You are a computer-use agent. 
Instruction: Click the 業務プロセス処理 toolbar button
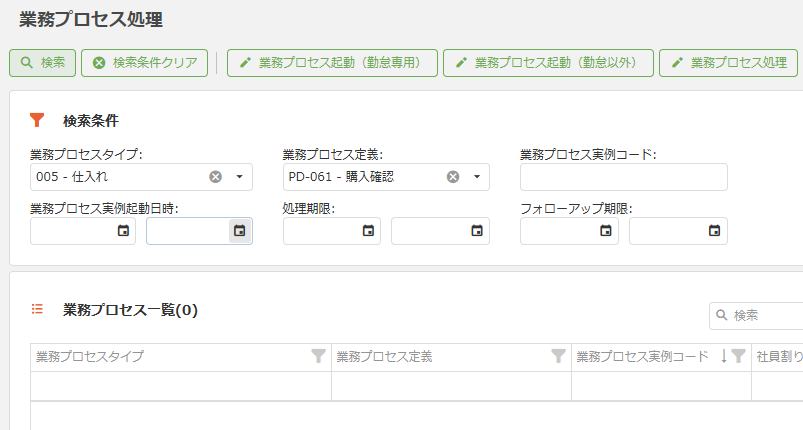[729, 62]
